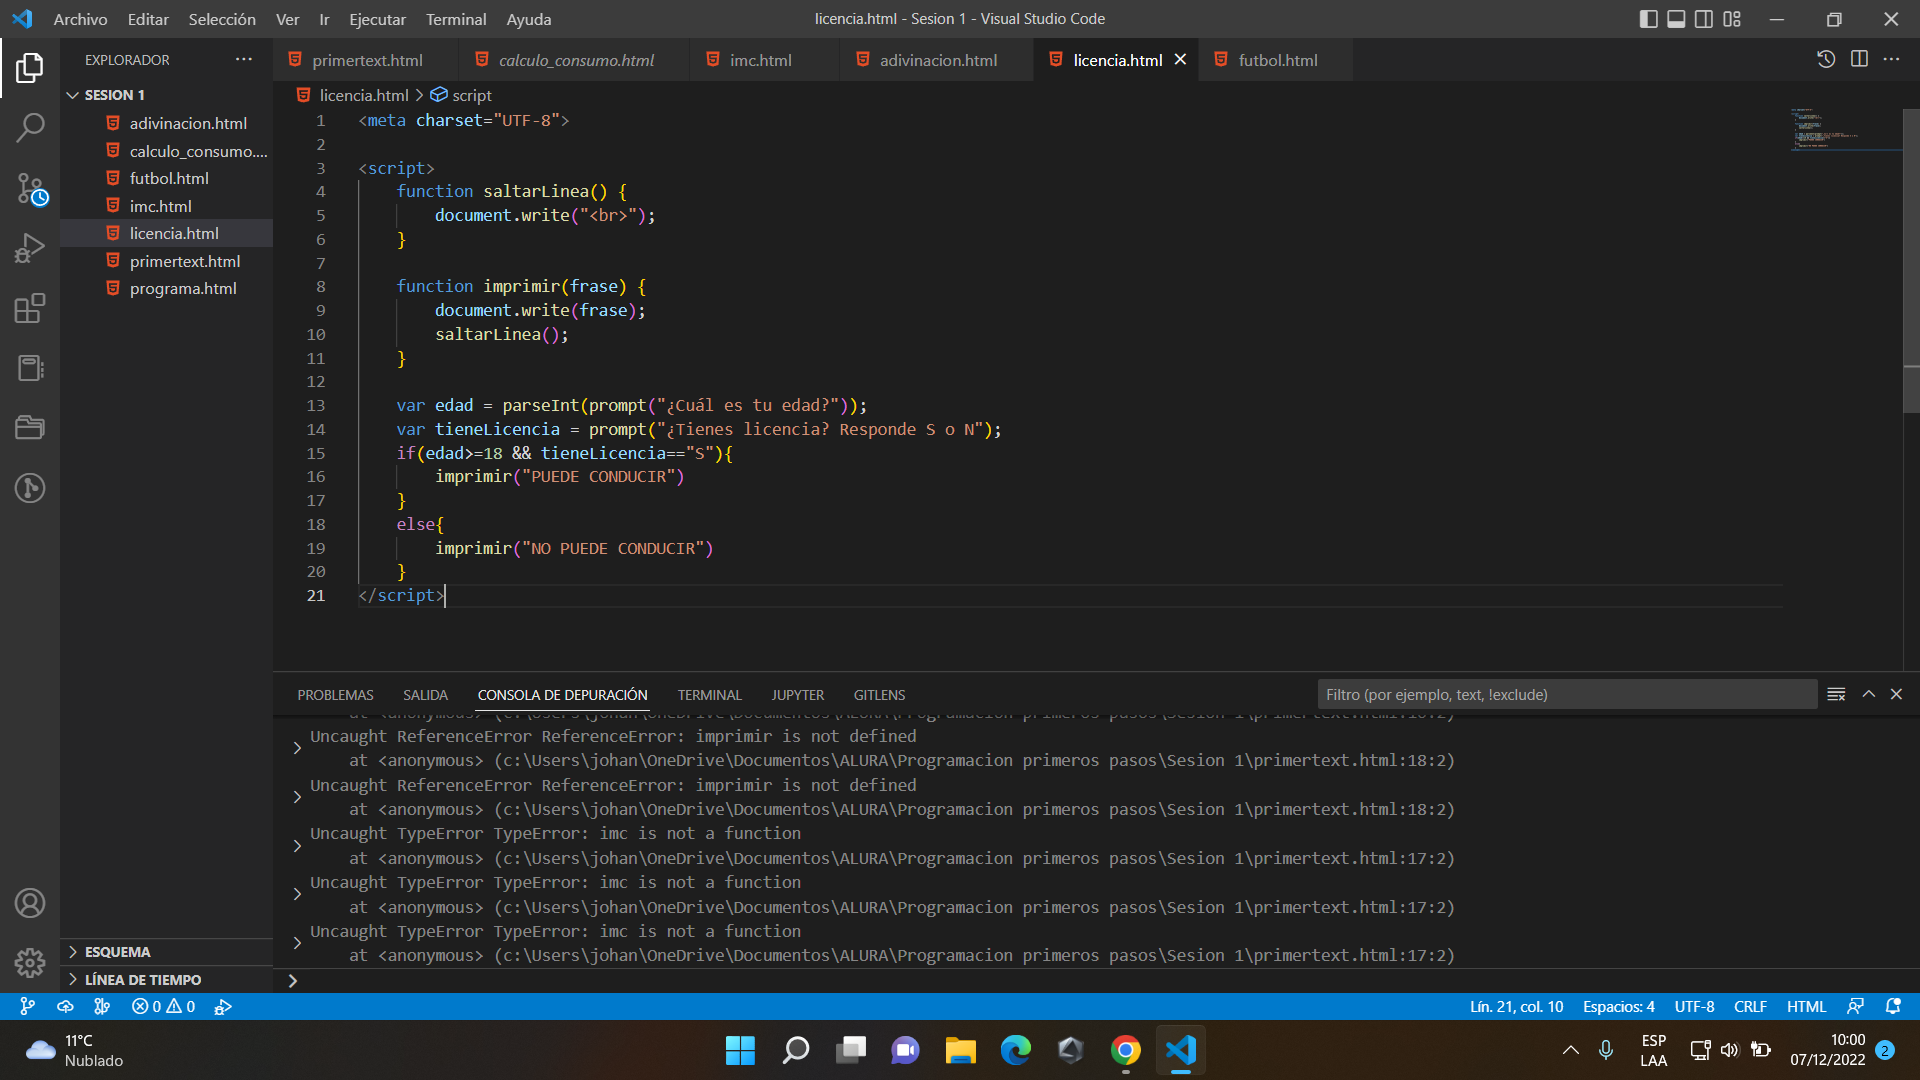Open the Accounts icon

[x=30, y=903]
